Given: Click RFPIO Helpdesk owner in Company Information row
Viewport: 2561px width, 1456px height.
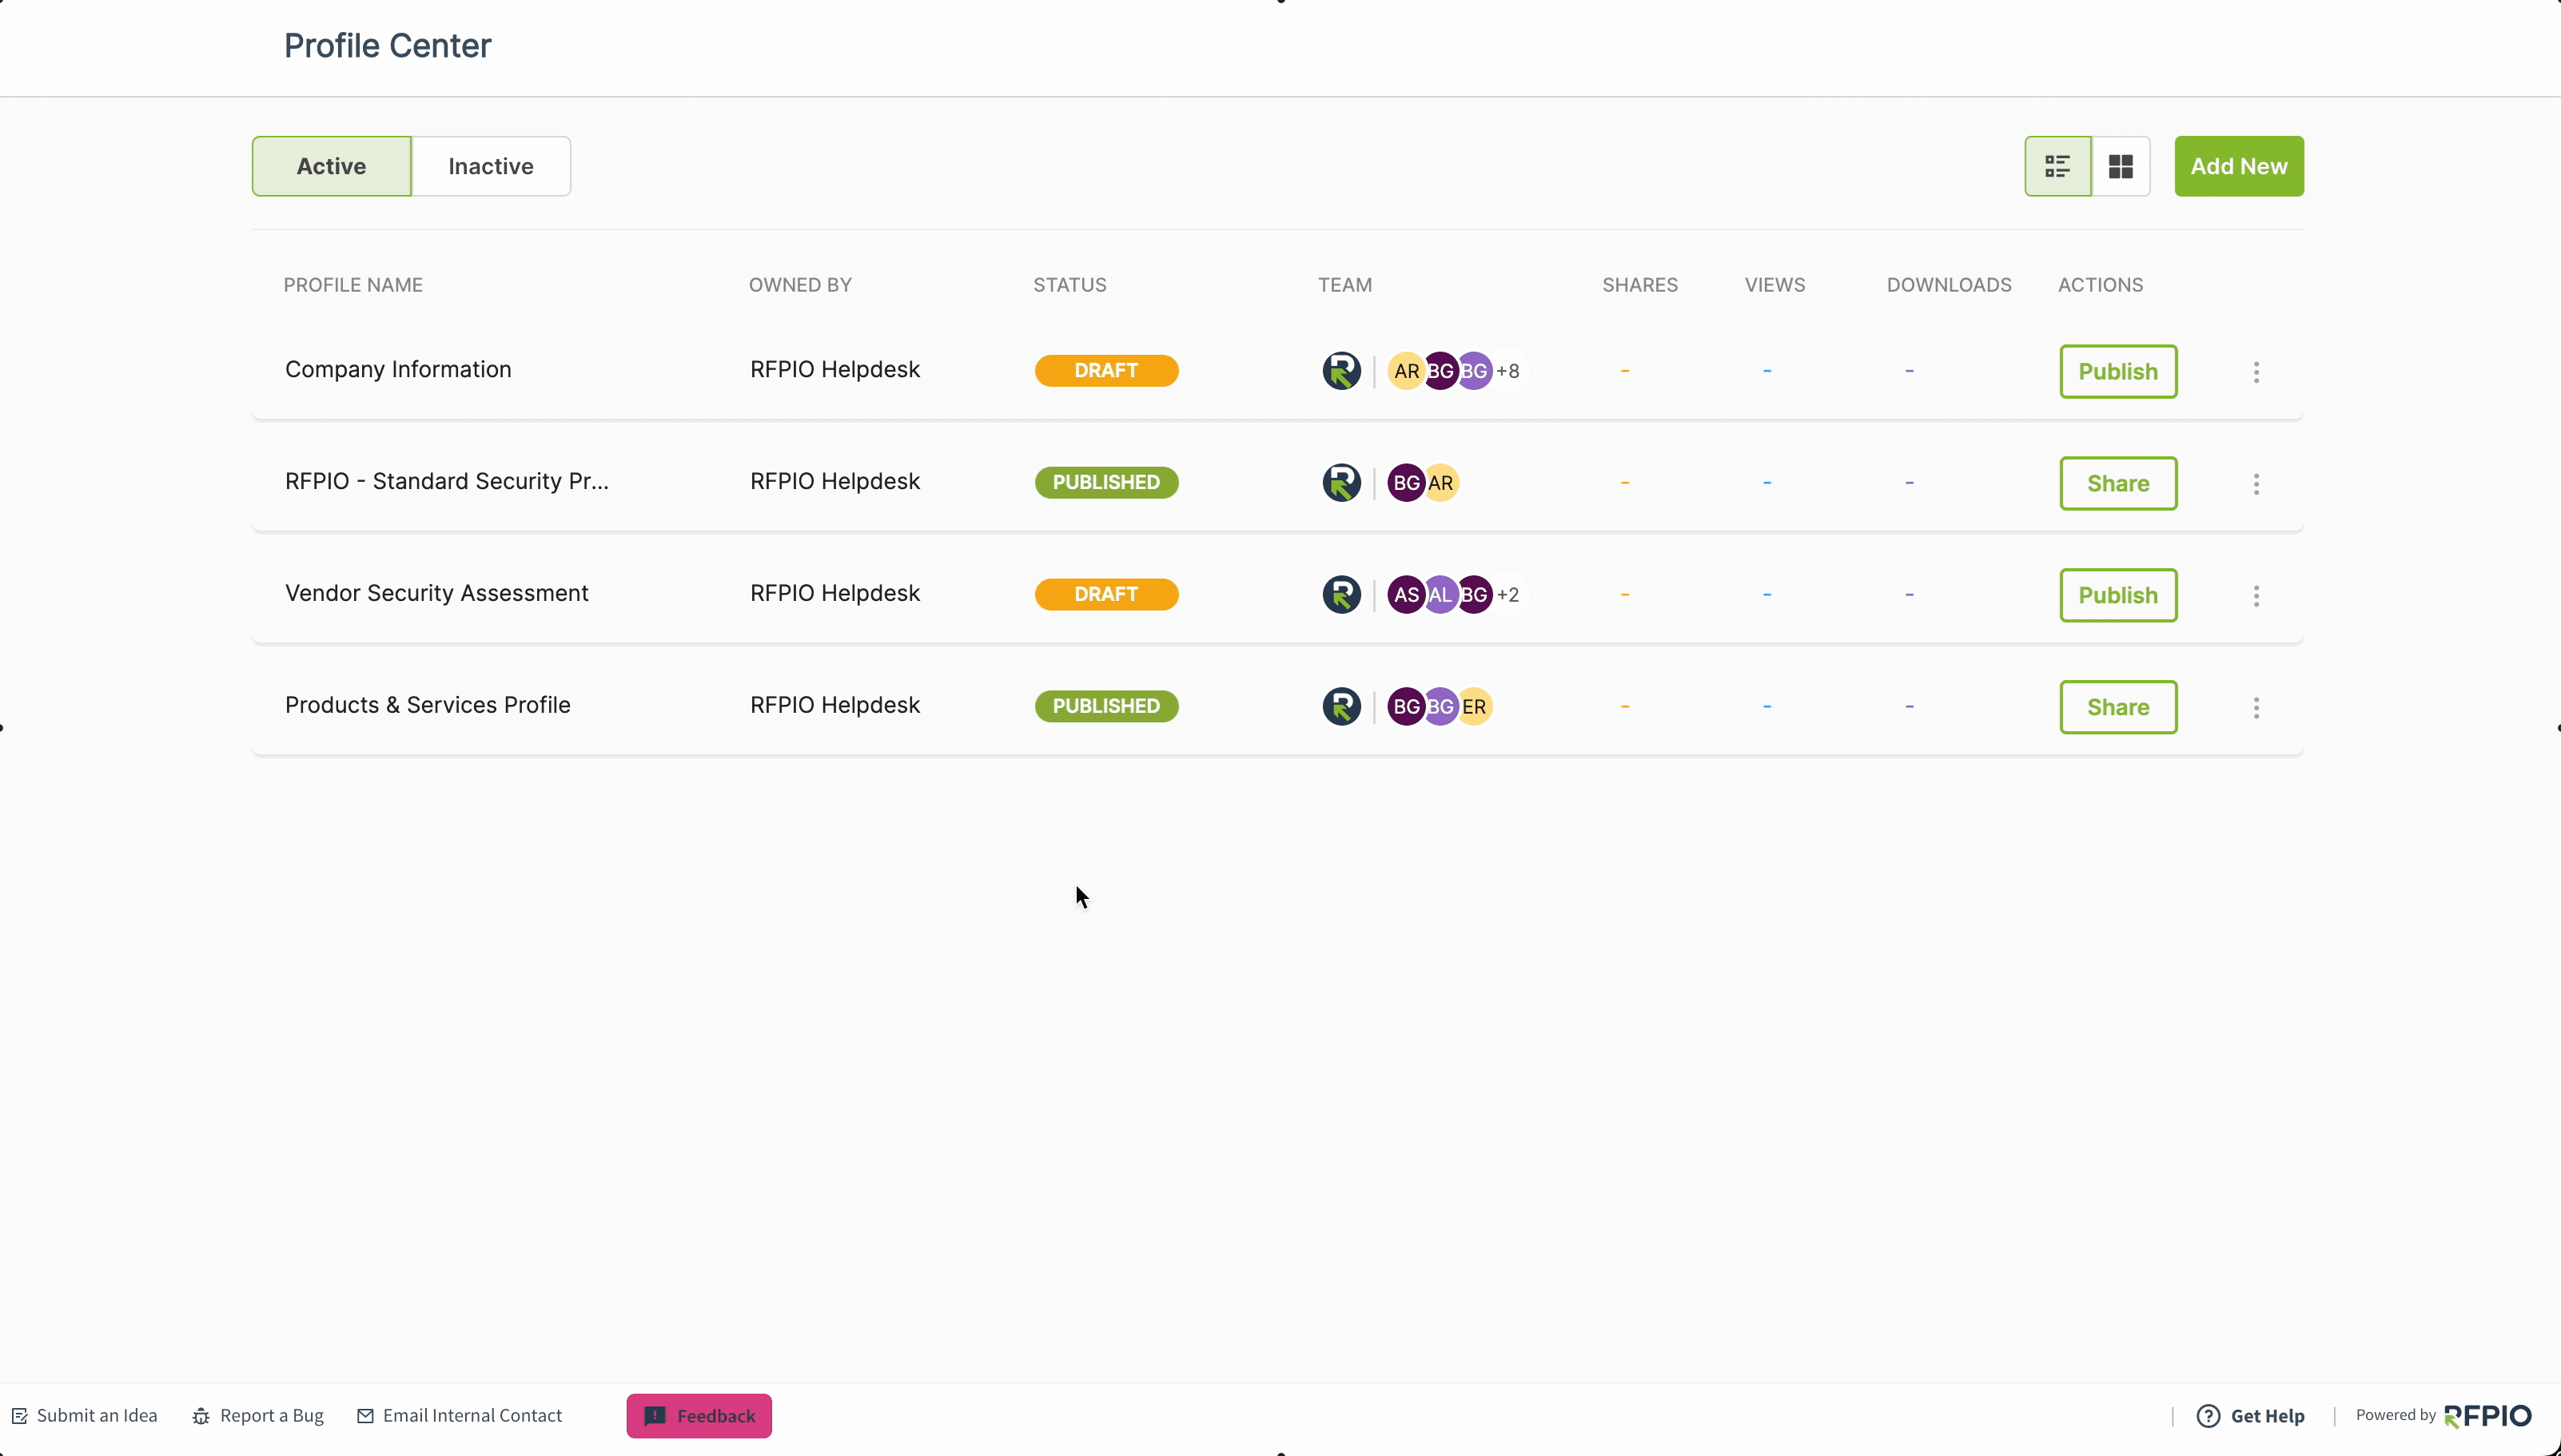Looking at the screenshot, I should [835, 370].
